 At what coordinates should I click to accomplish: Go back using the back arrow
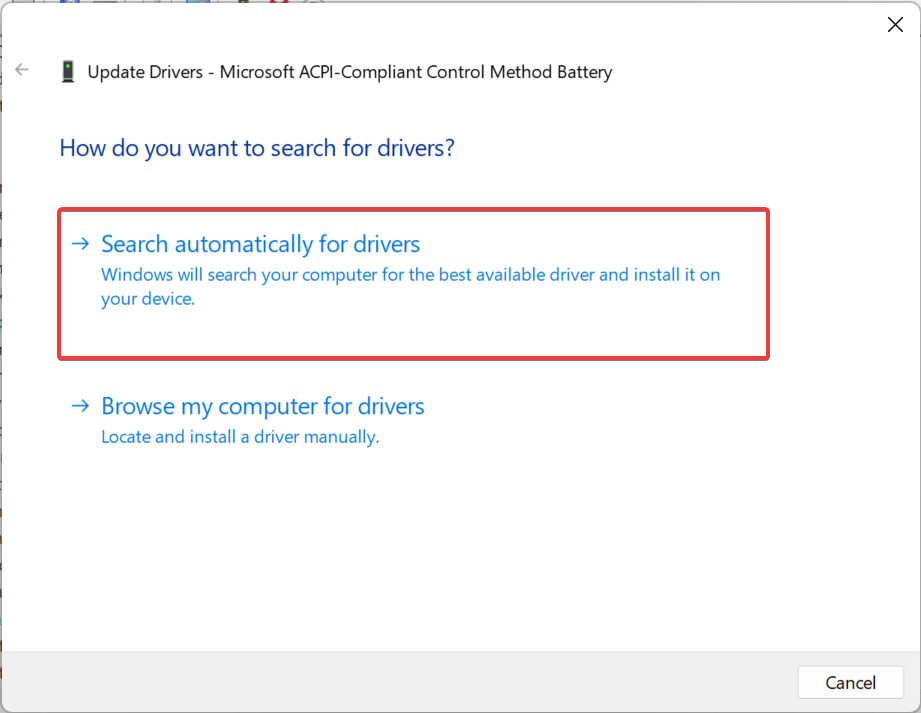pos(22,70)
